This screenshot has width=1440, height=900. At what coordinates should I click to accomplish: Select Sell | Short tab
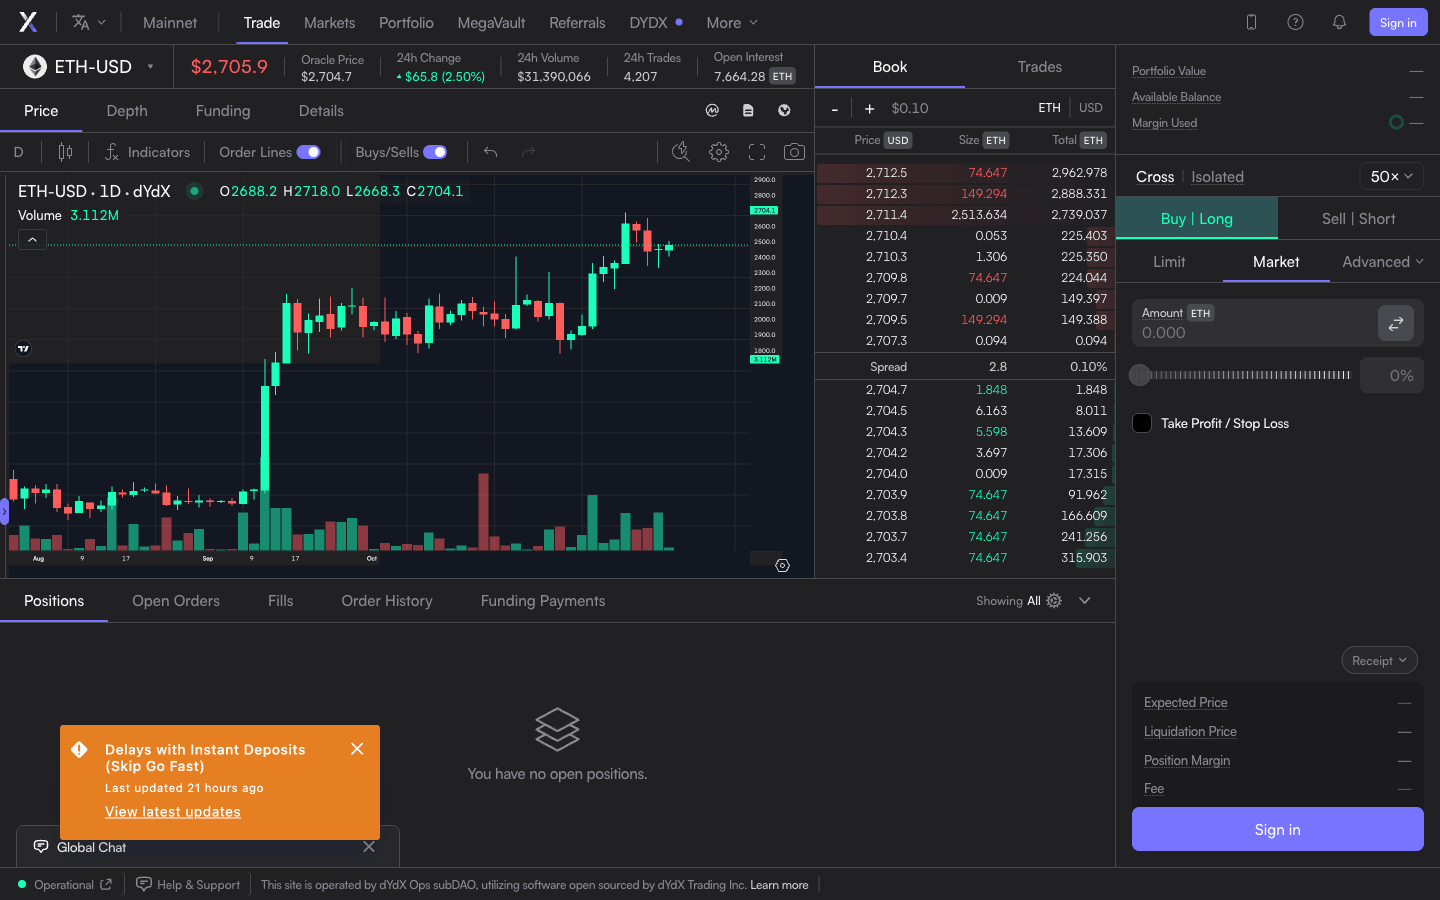click(x=1358, y=219)
